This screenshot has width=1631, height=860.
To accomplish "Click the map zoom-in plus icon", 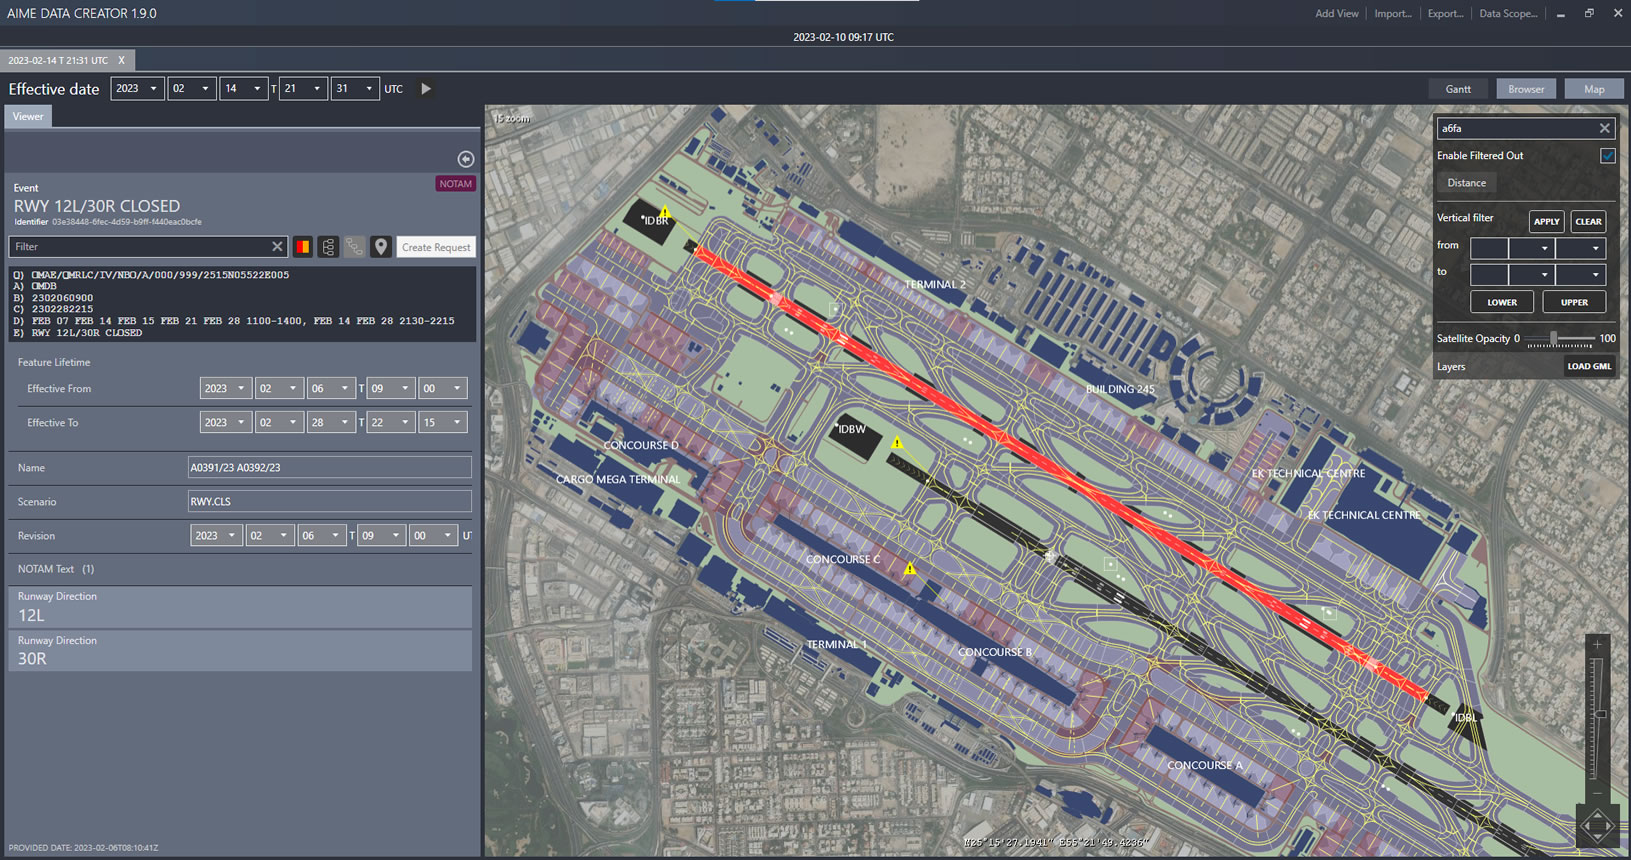I will (1597, 645).
